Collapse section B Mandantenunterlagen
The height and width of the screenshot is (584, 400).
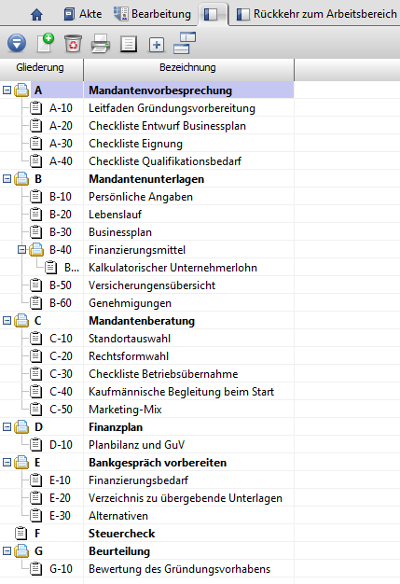click(x=7, y=179)
